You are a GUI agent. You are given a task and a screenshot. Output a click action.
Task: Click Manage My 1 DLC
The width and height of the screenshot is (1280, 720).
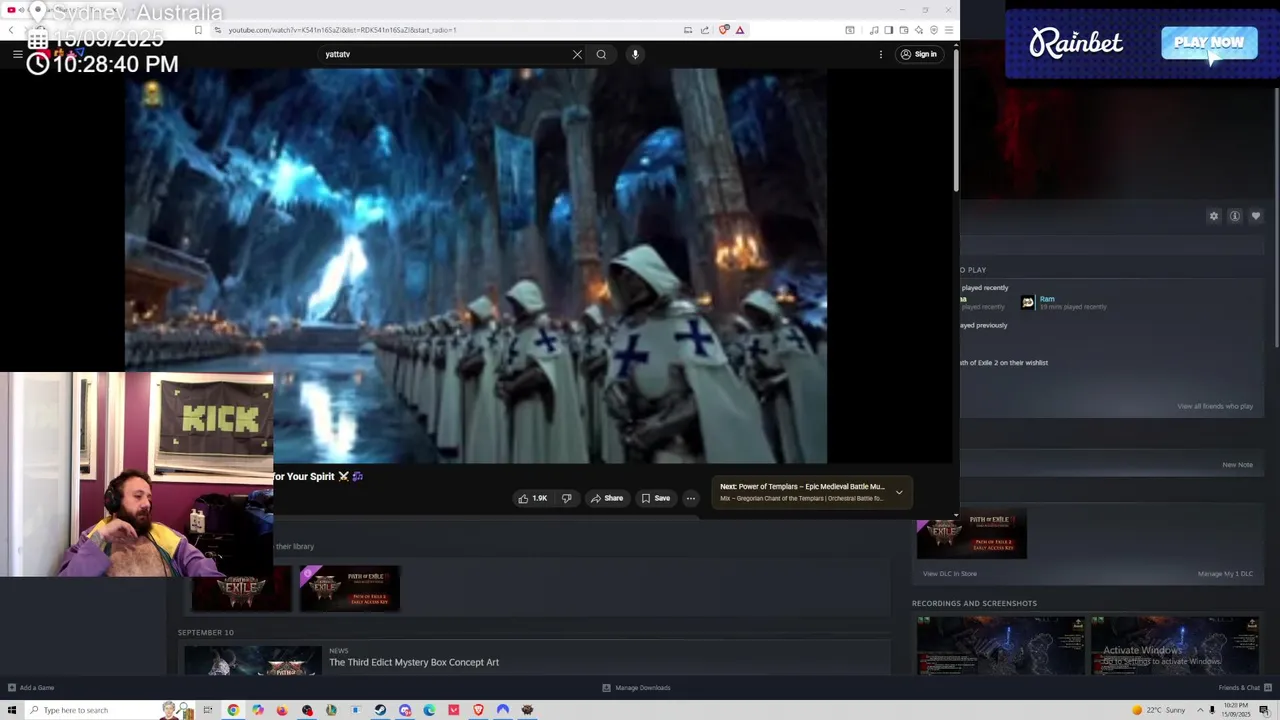(1225, 574)
